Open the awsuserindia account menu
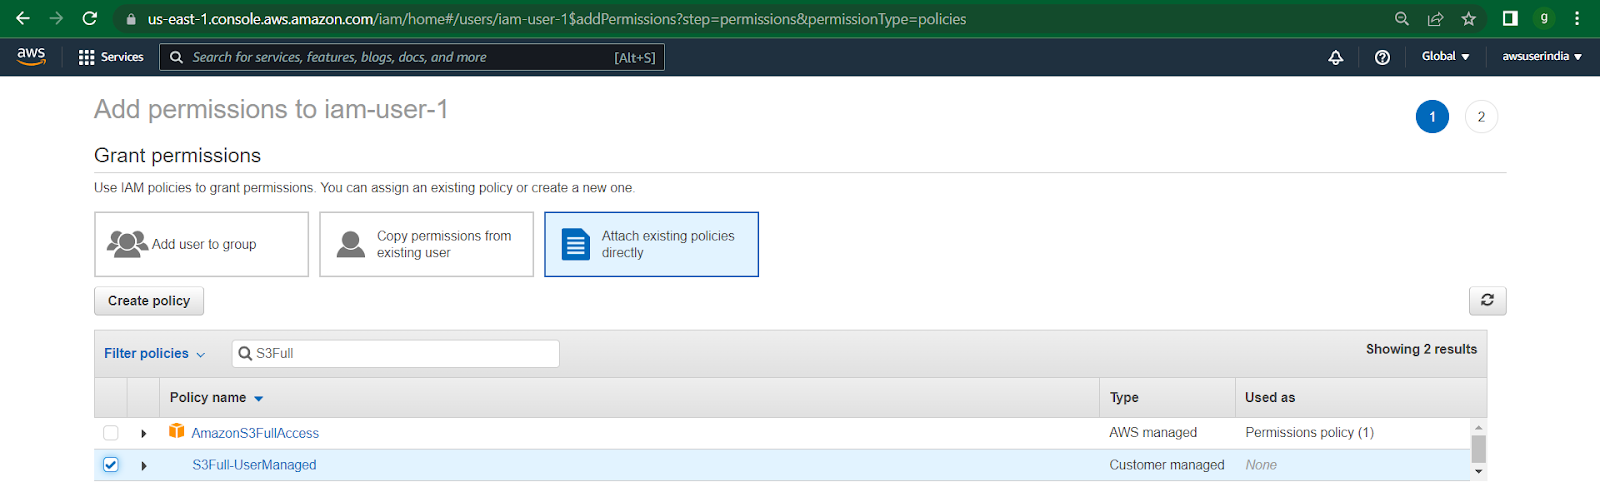The height and width of the screenshot is (482, 1600). click(x=1541, y=56)
